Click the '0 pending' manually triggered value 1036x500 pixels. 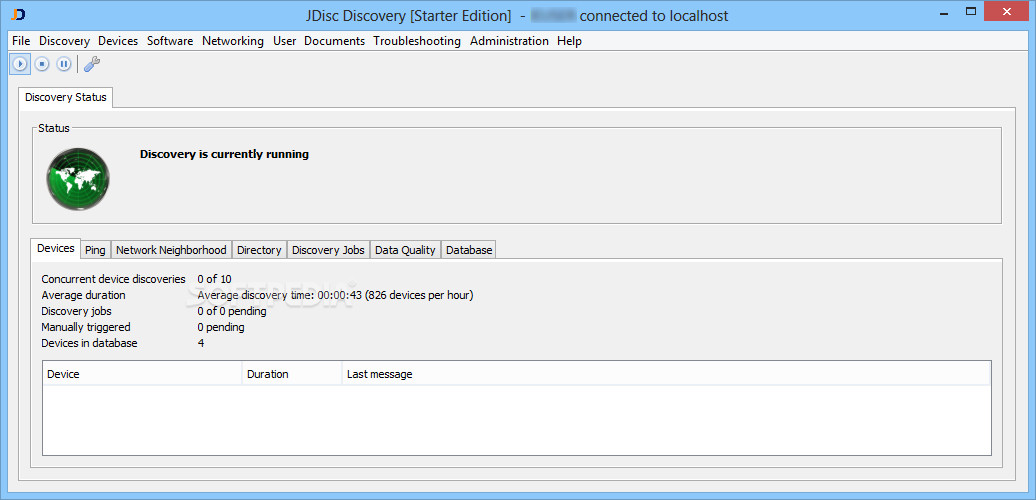coord(221,327)
